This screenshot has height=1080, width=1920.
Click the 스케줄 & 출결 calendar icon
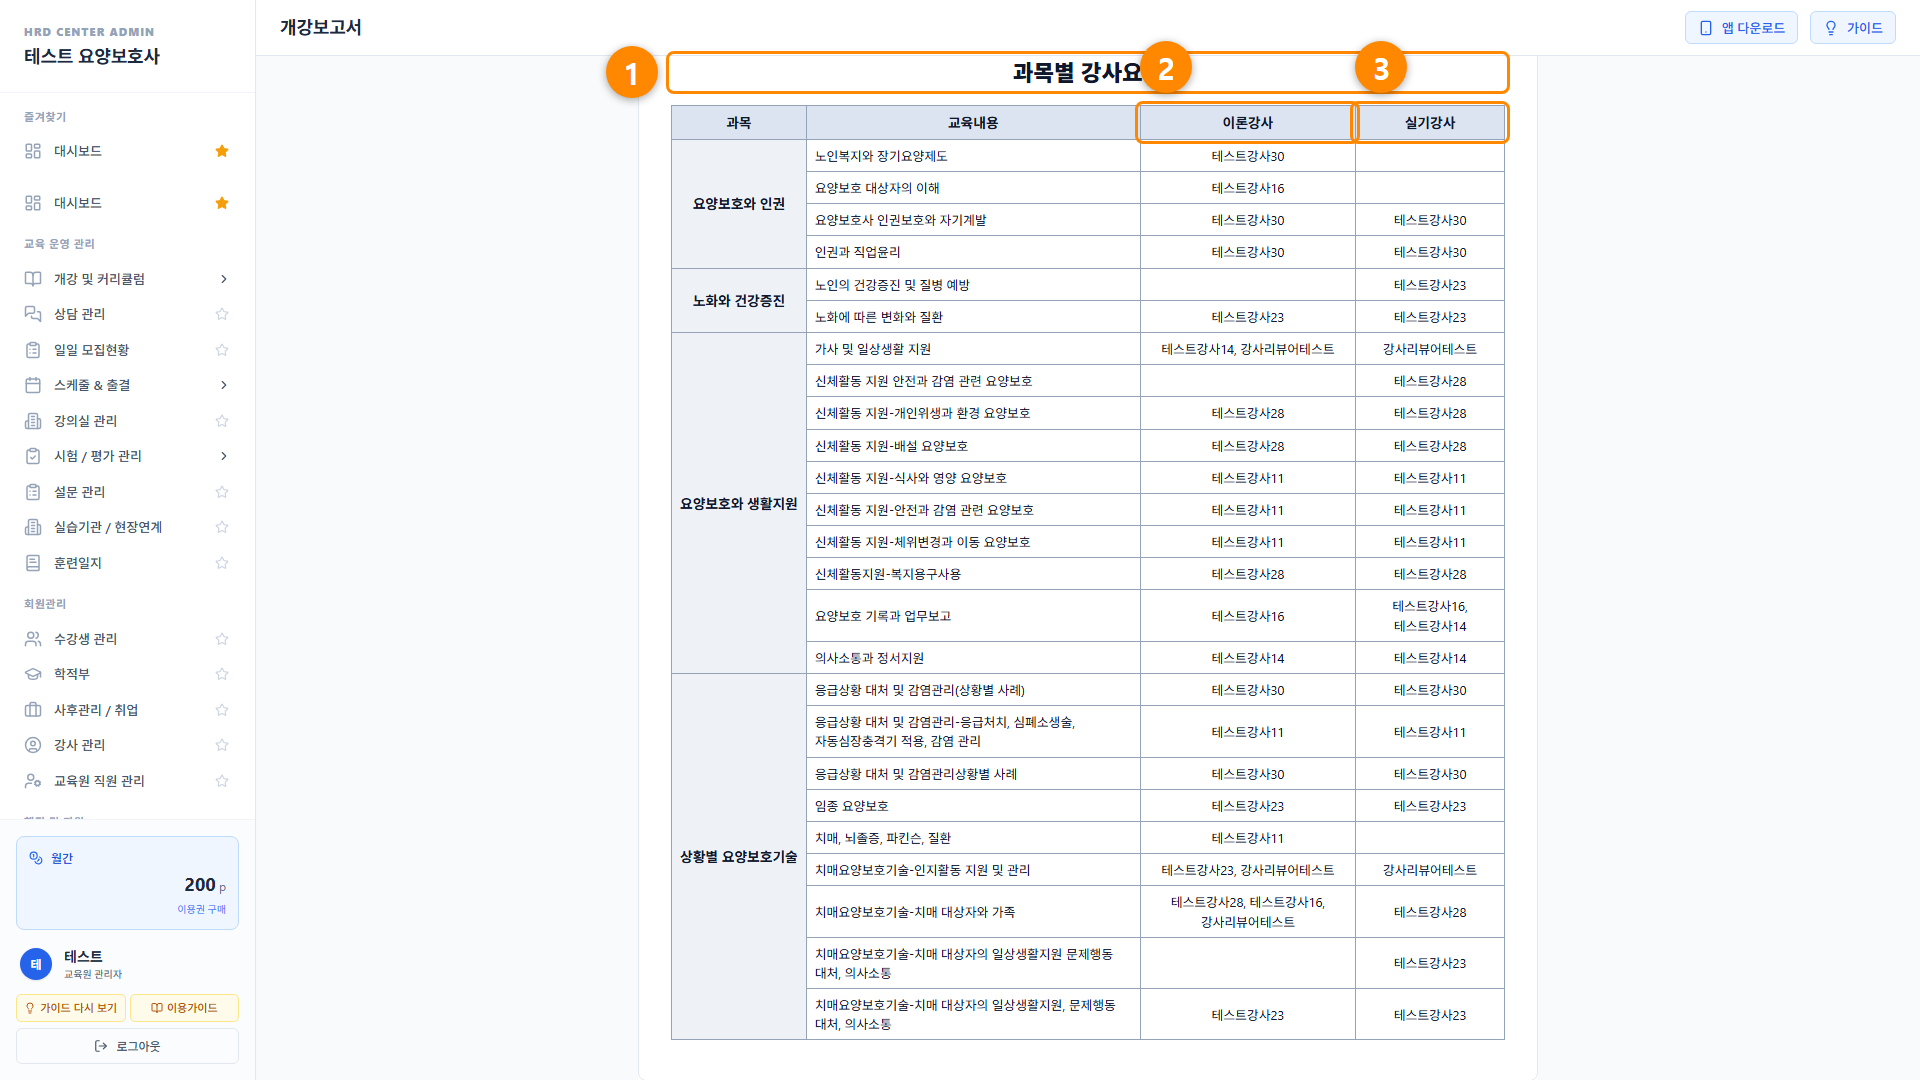(33, 385)
